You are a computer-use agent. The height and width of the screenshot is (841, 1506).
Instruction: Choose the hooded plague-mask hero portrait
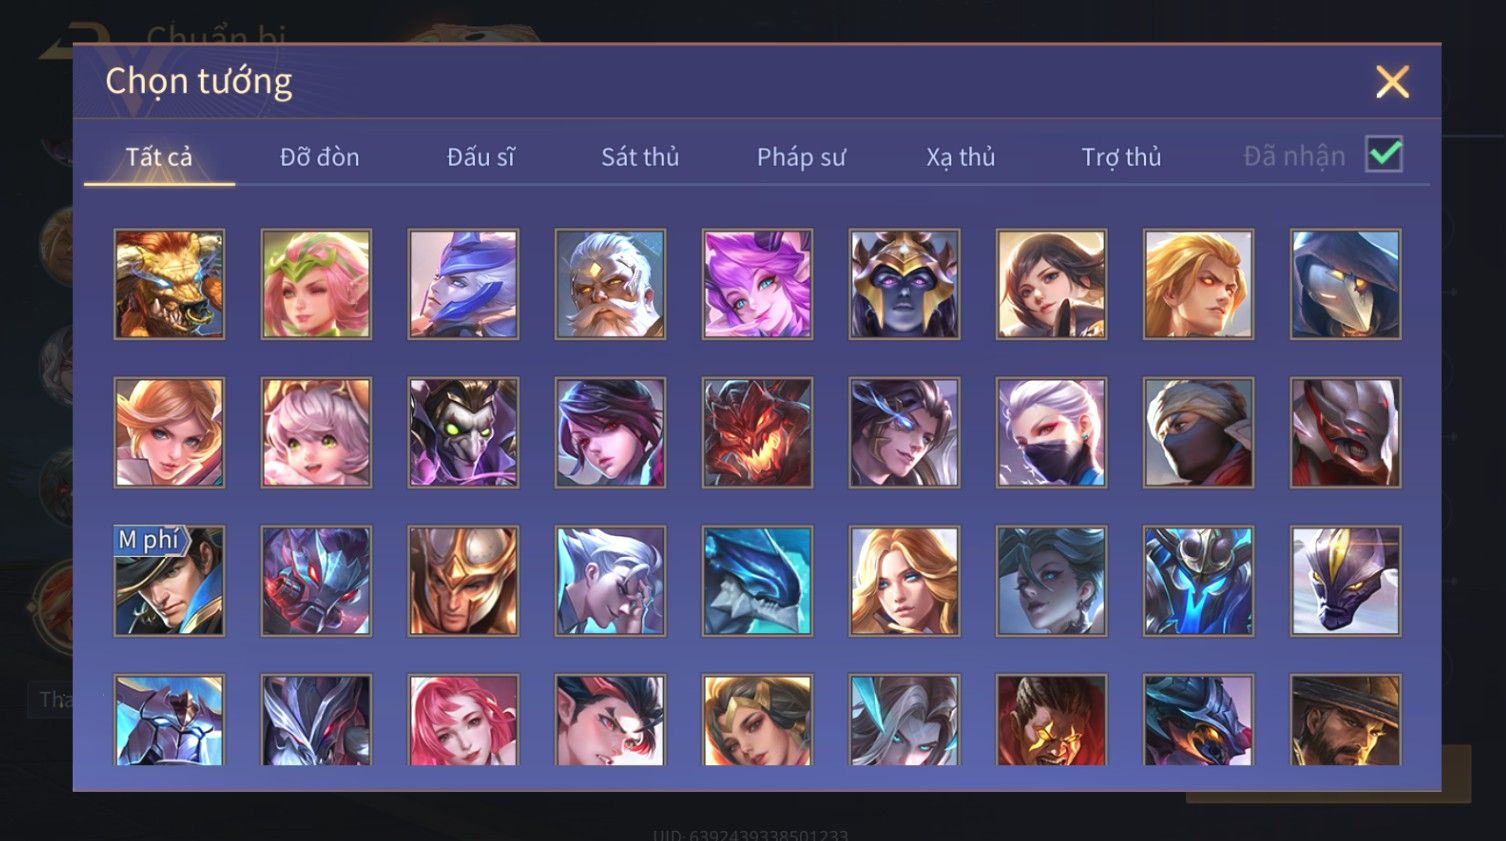(1345, 284)
